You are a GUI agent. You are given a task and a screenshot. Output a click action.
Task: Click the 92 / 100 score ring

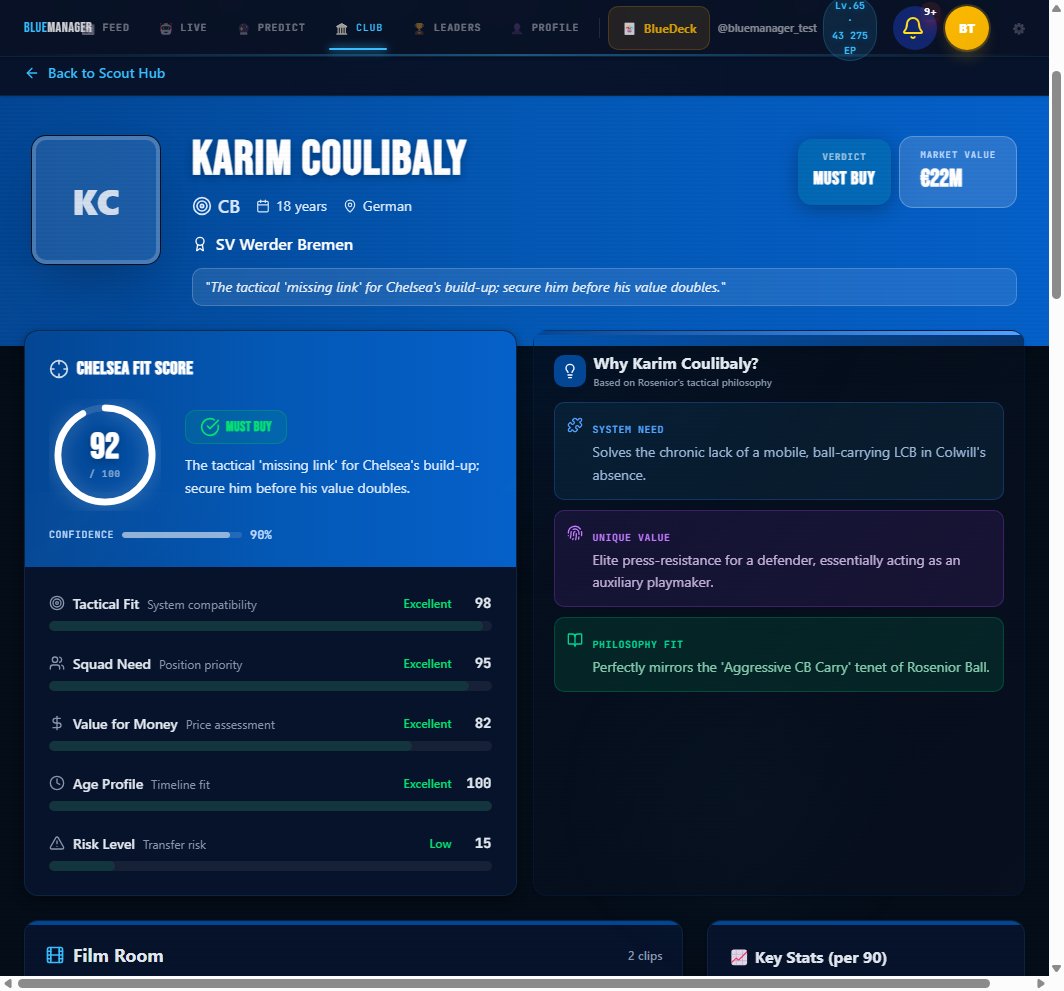[x=104, y=455]
